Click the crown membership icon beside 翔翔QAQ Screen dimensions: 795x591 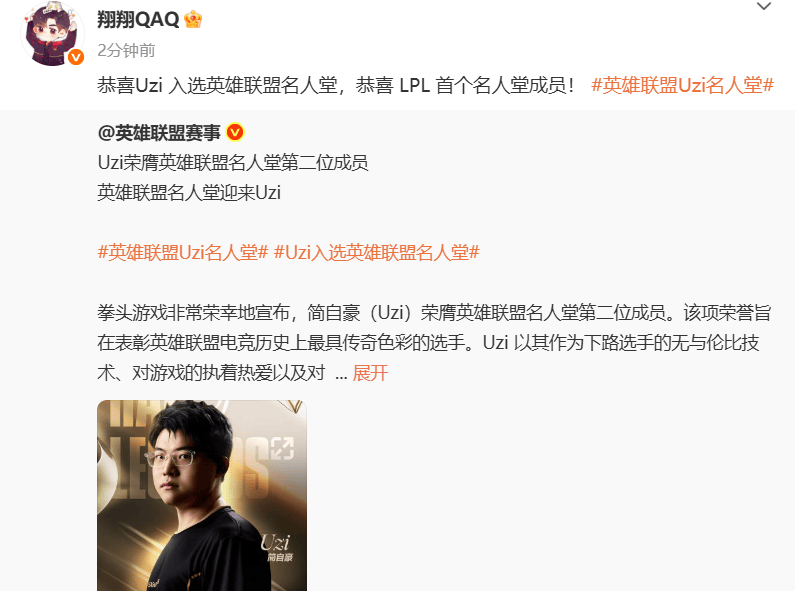coord(193,20)
